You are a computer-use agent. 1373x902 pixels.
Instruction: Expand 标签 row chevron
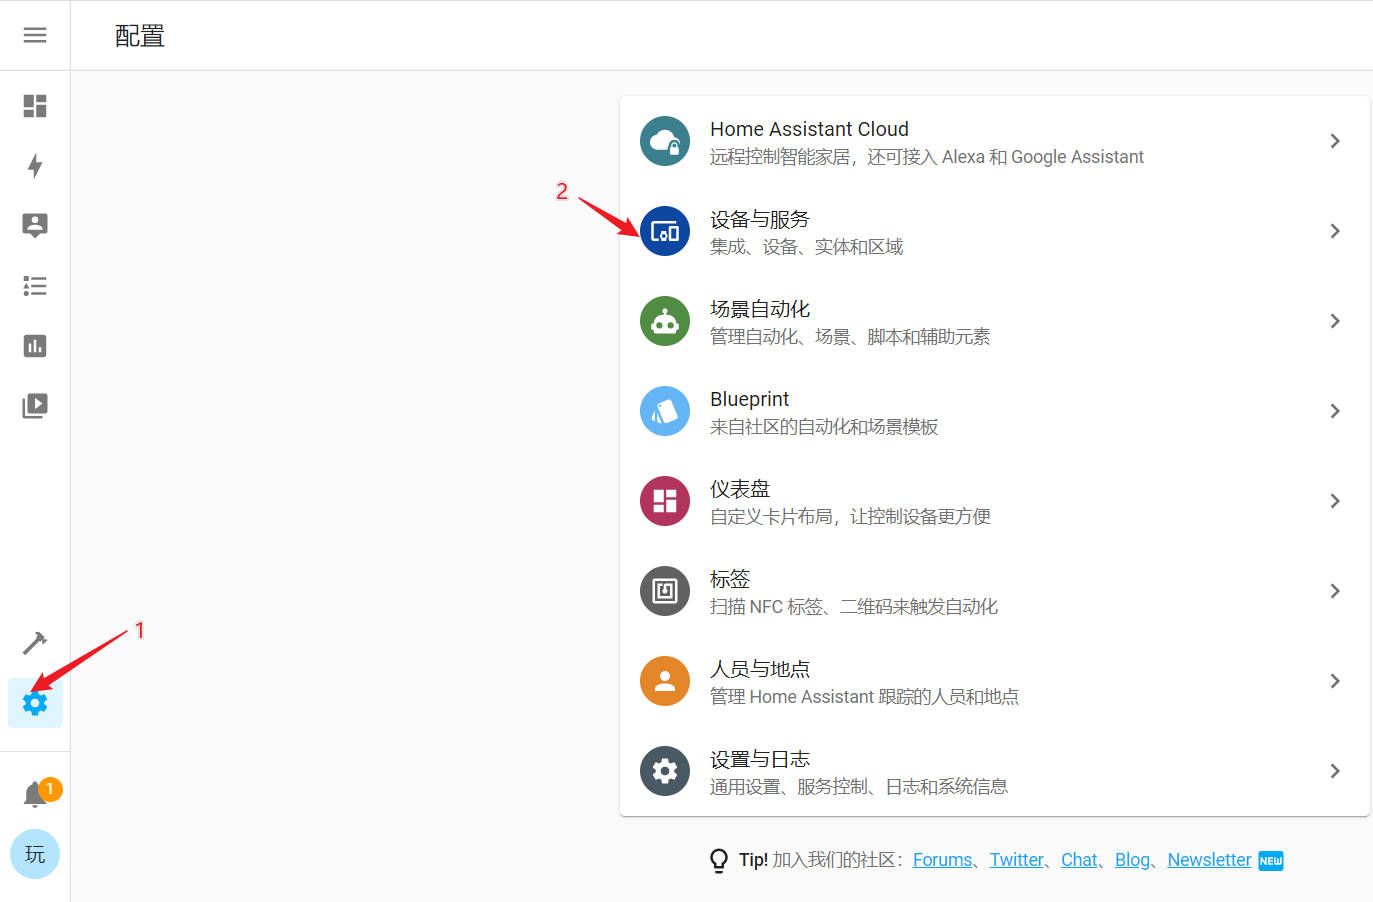[1335, 591]
